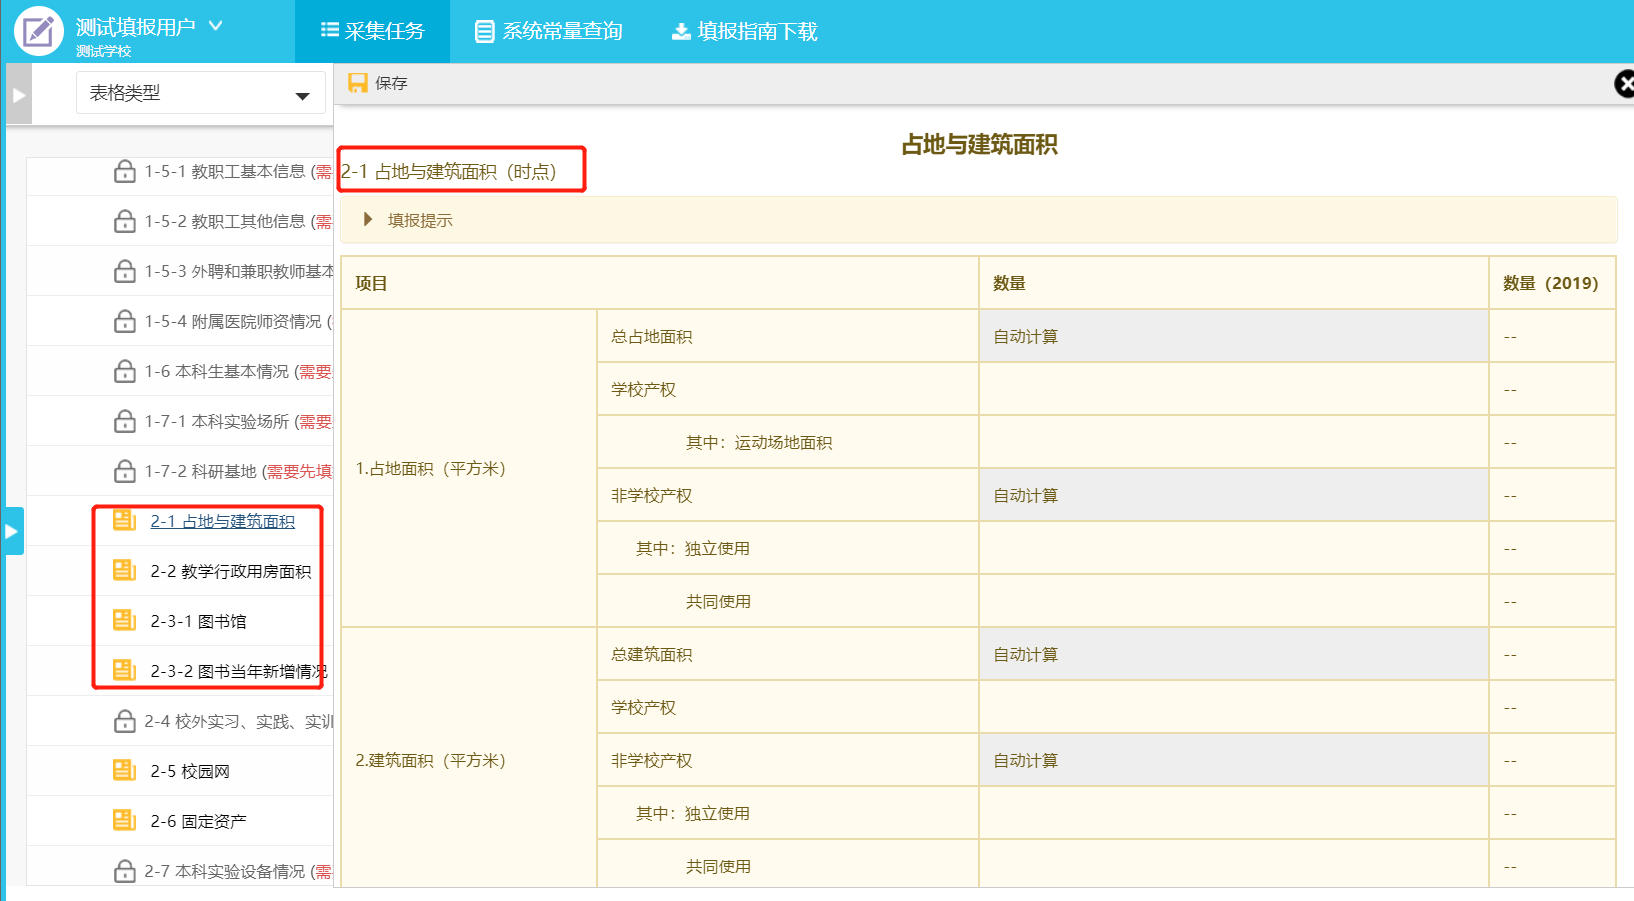This screenshot has width=1634, height=901.
Task: Switch to the 采集任务 tab
Action: (x=372, y=32)
